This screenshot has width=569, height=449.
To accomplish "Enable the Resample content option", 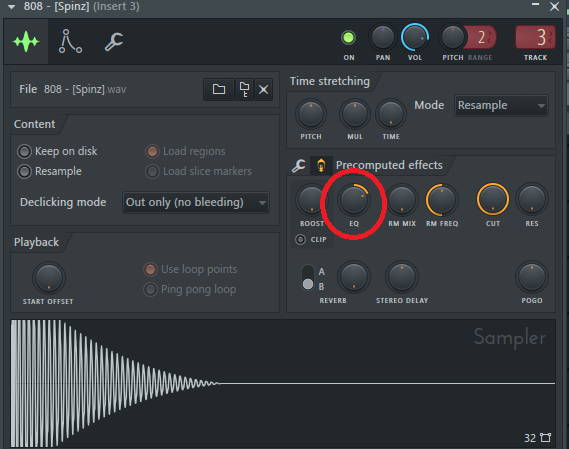I will pos(24,171).
